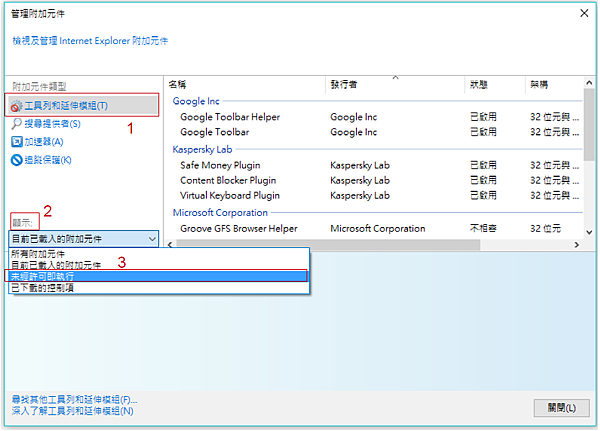Click the 搜尋提供者 magnifier icon

(x=16, y=124)
